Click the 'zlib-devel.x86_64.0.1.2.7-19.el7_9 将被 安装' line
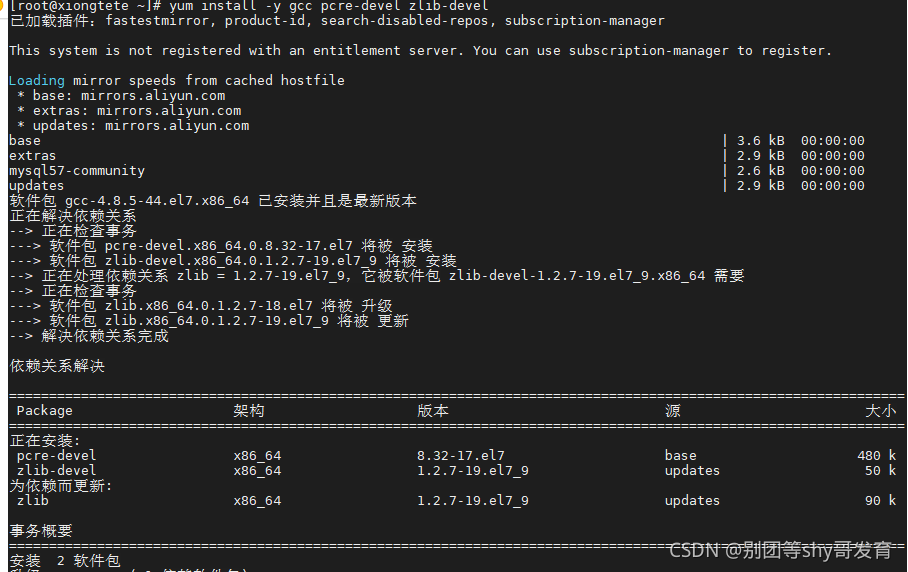 233,261
